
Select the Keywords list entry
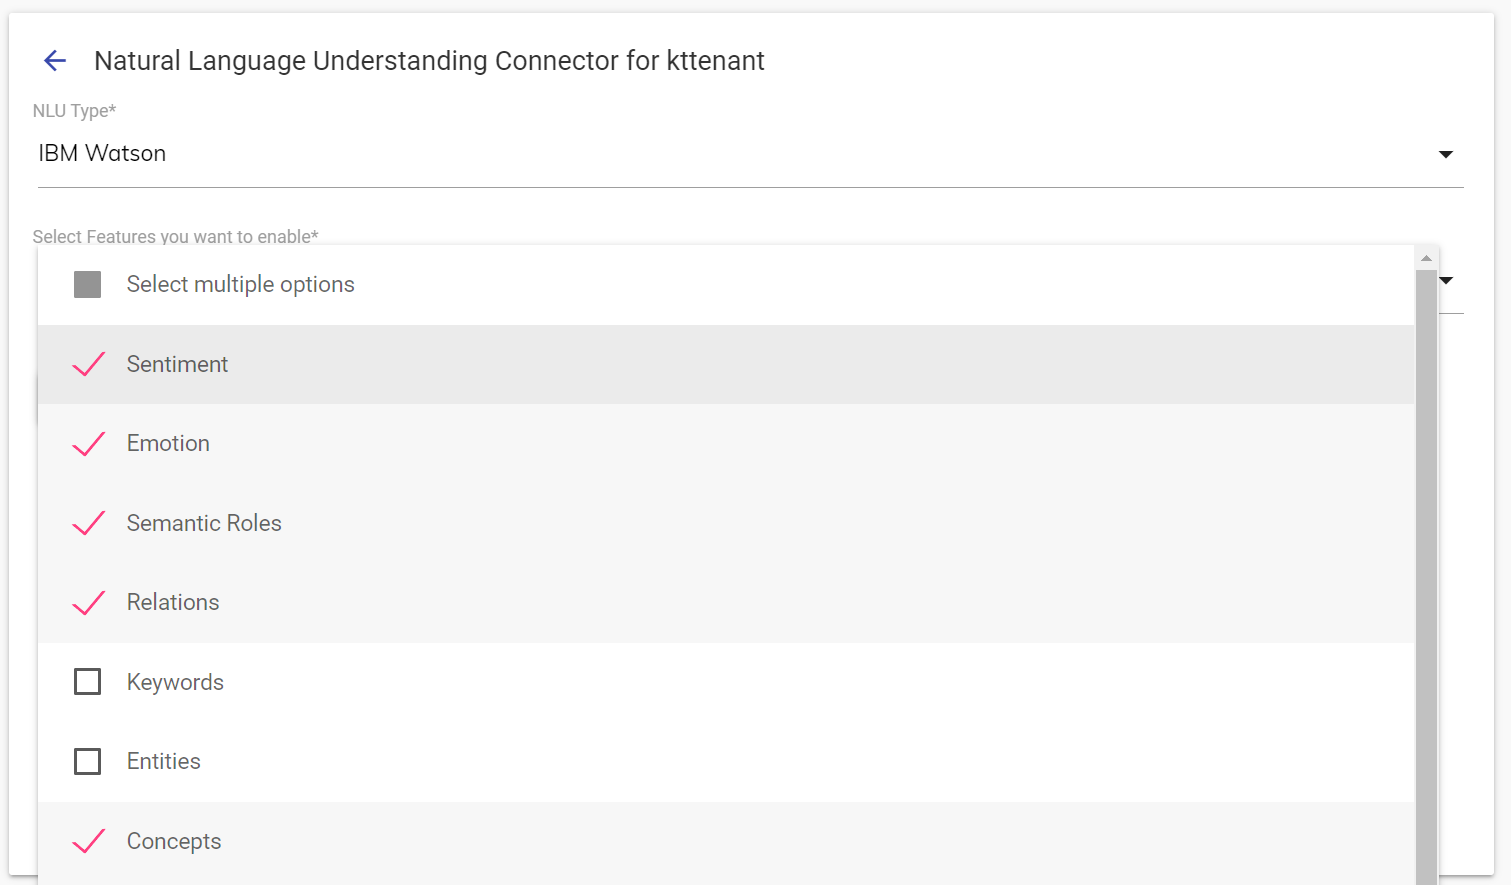pos(175,682)
